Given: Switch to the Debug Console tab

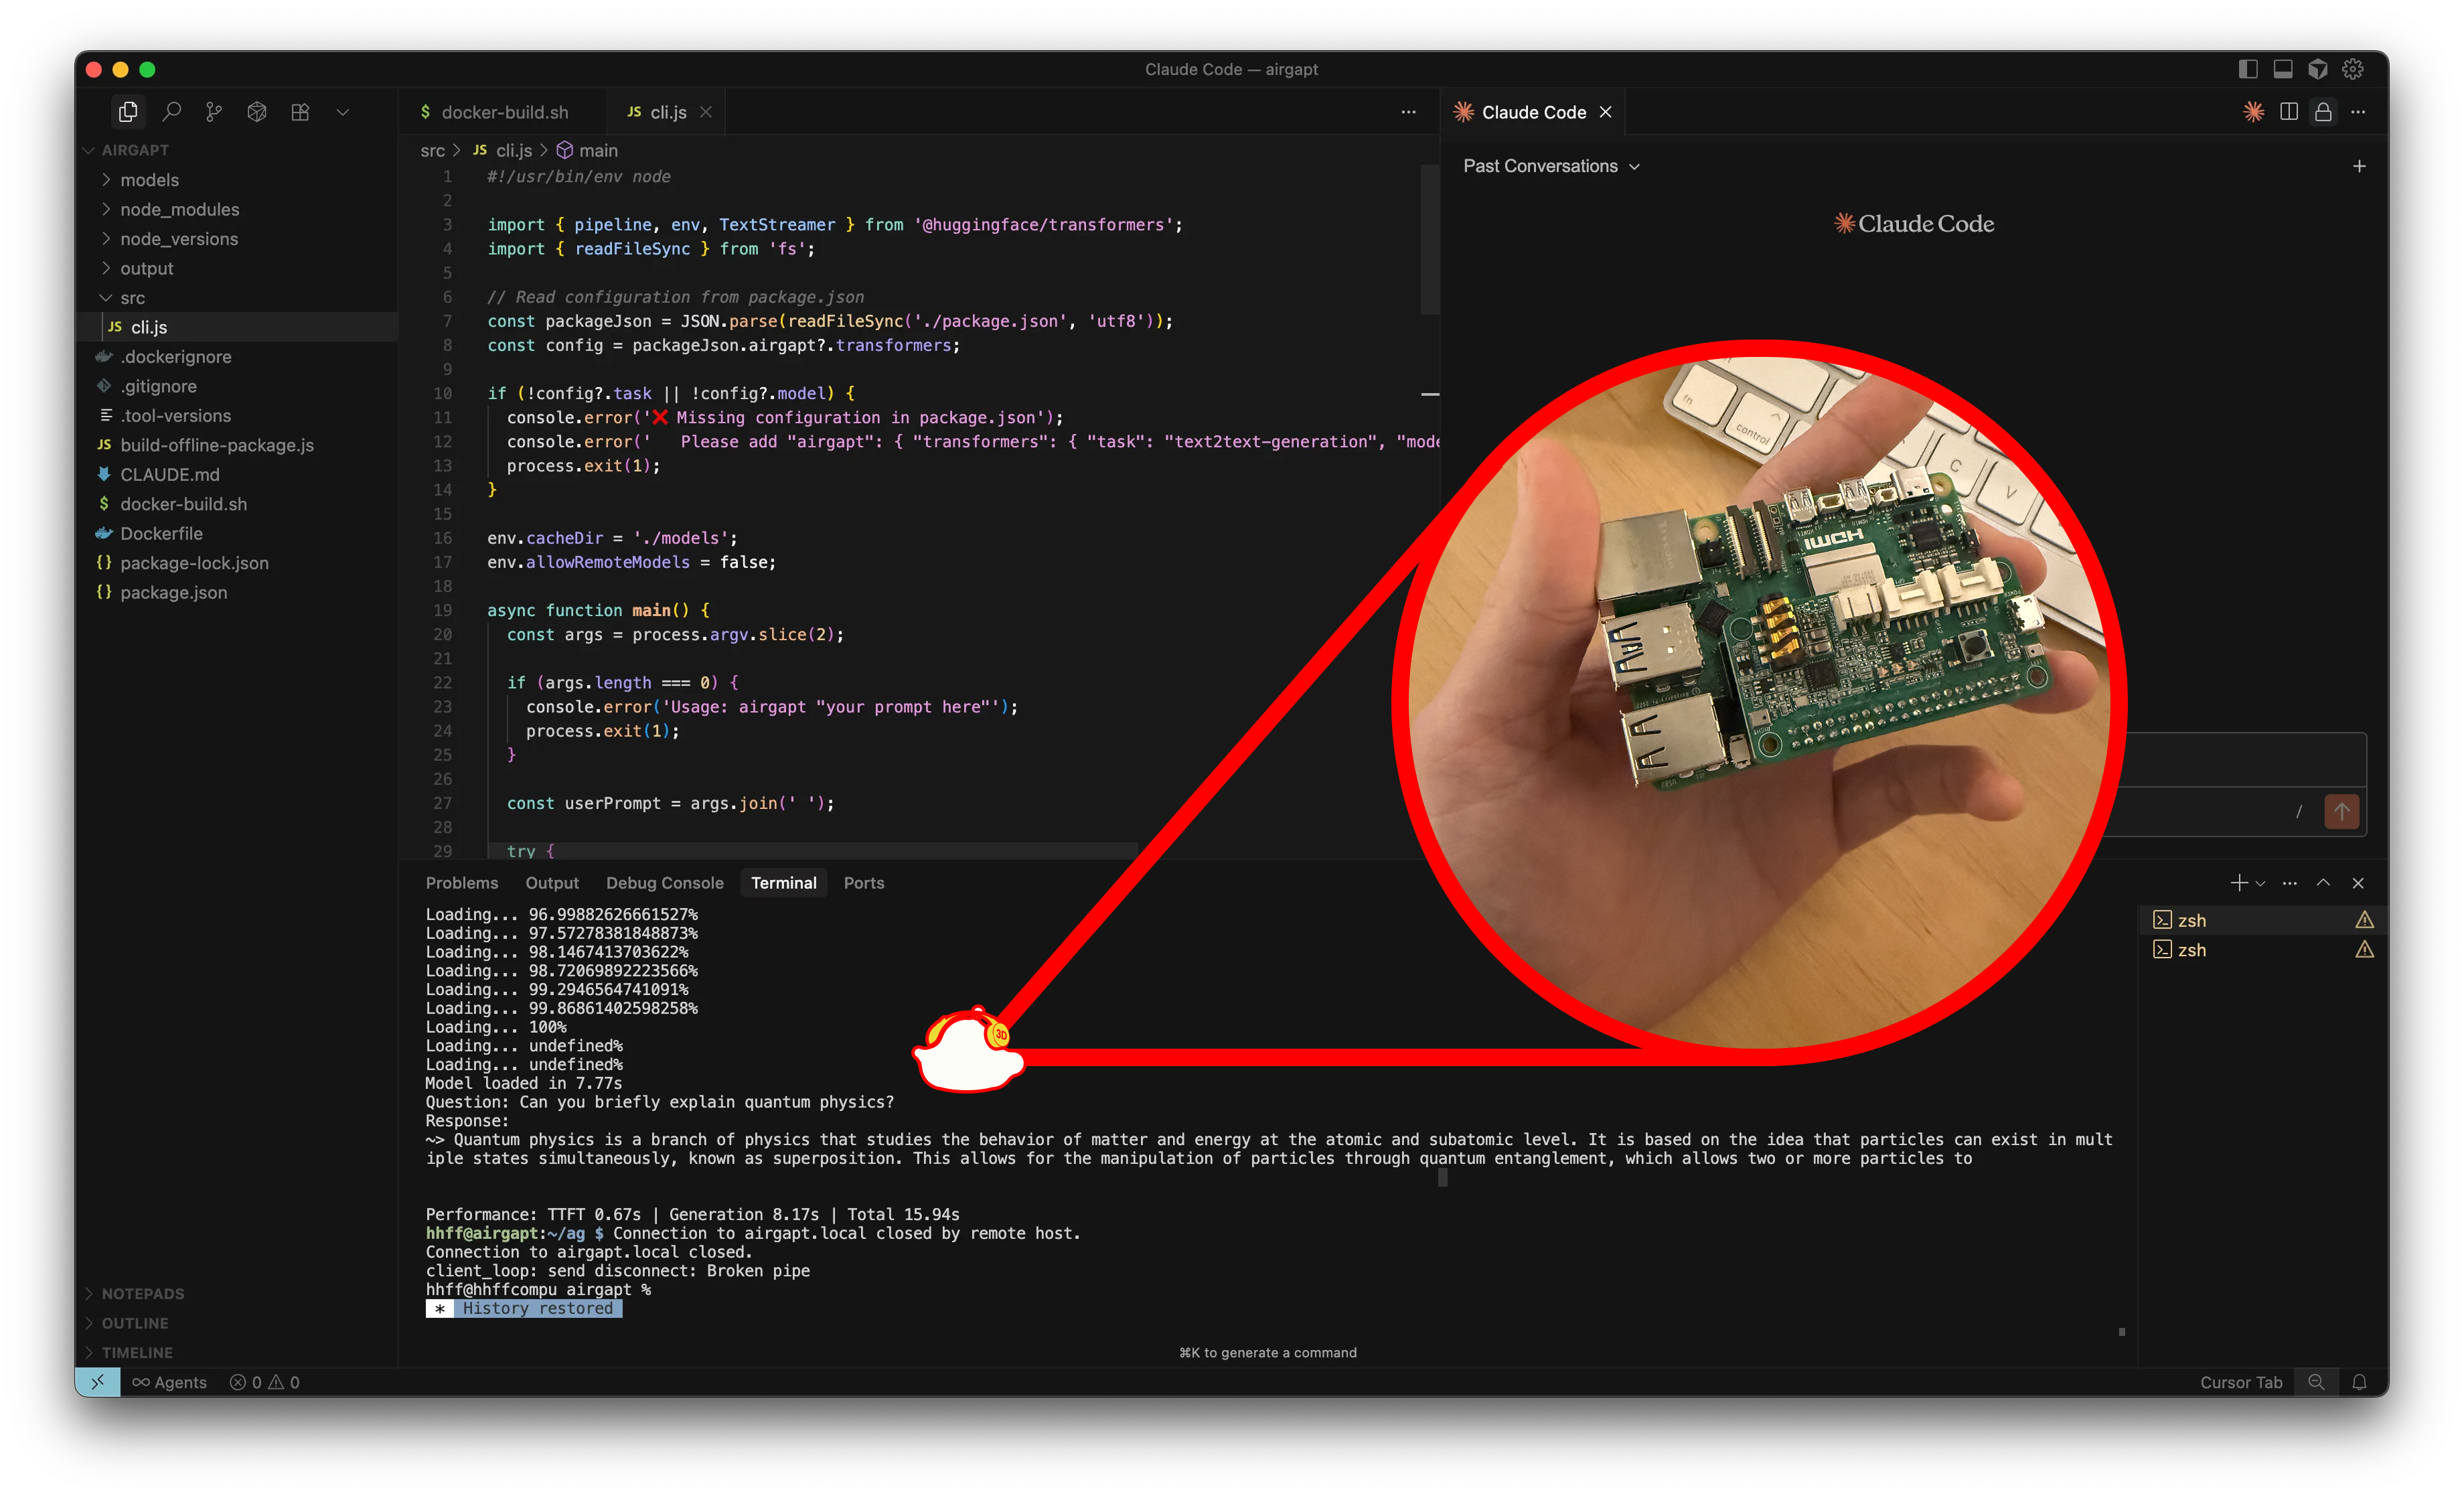Looking at the screenshot, I should [x=664, y=883].
